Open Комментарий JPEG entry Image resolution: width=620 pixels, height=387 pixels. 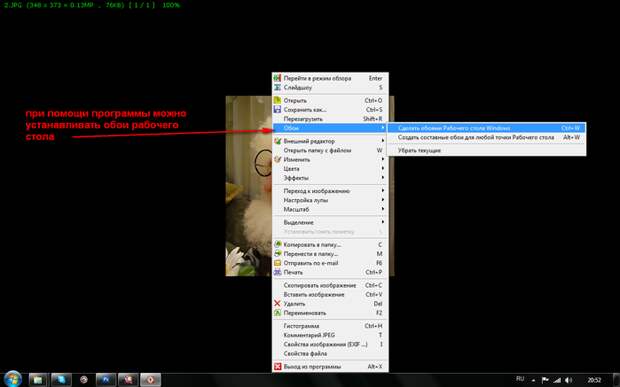[x=330, y=335]
